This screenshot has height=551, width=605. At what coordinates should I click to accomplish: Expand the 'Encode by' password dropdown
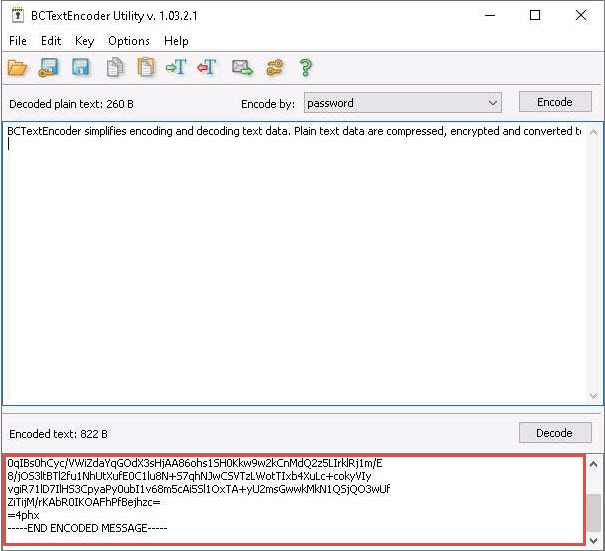tap(492, 103)
